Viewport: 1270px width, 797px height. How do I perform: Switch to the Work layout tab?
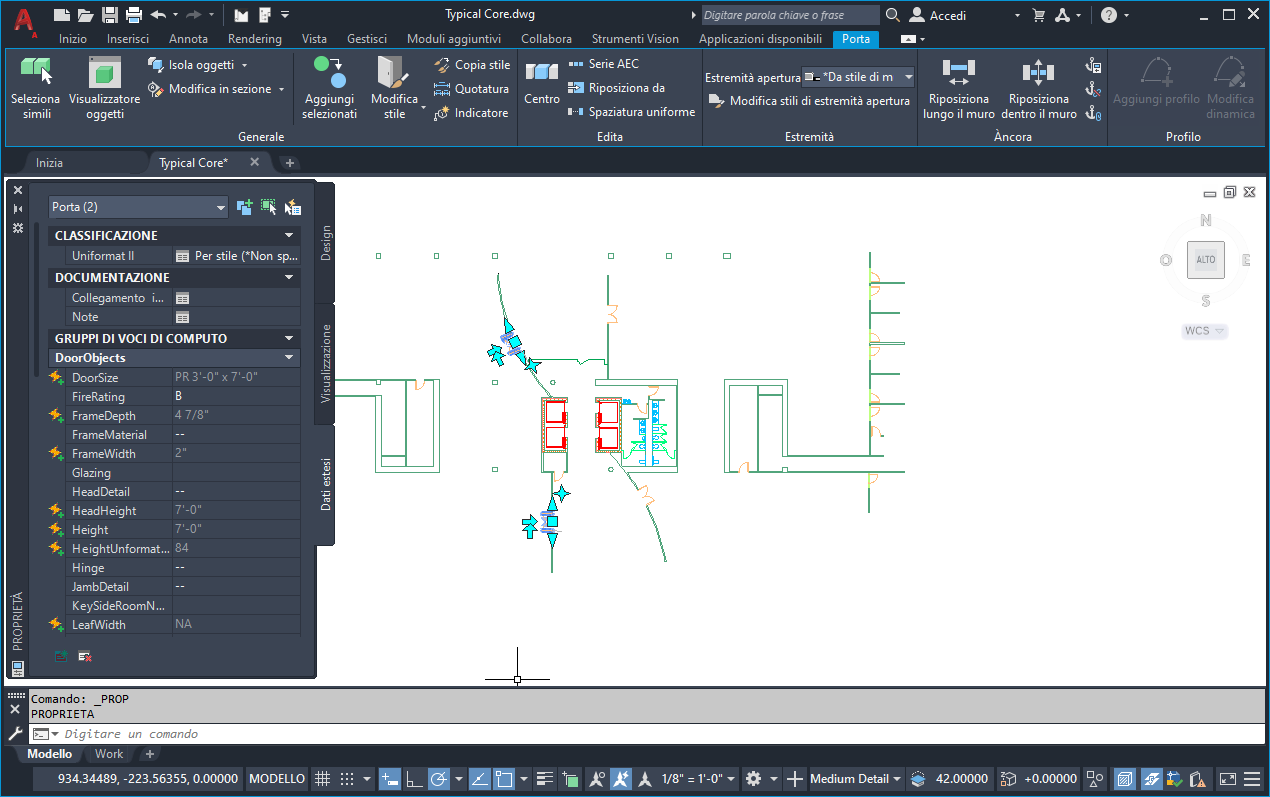tap(109, 754)
